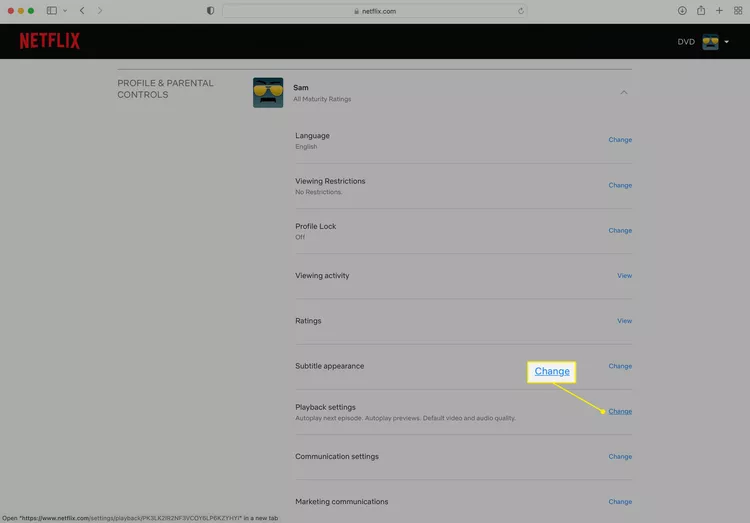This screenshot has height=523, width=750.
Task: Open Safari downloads icon
Action: coord(682,10)
